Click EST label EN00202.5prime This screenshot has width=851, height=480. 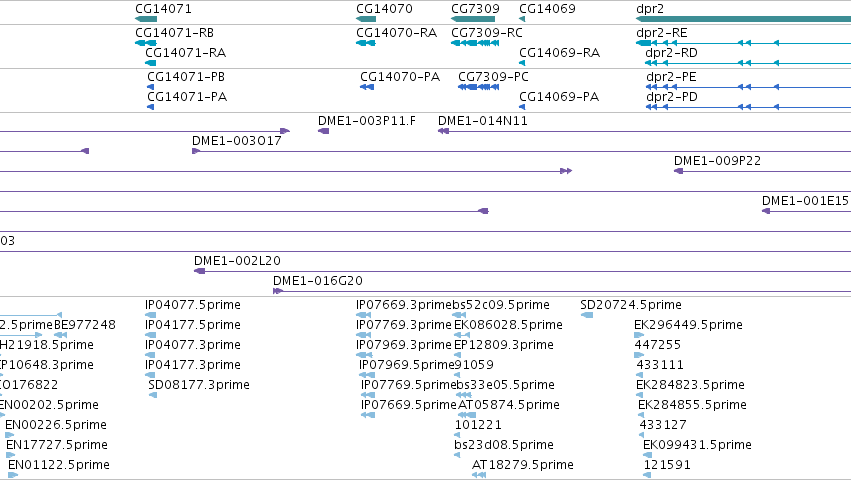[49, 405]
